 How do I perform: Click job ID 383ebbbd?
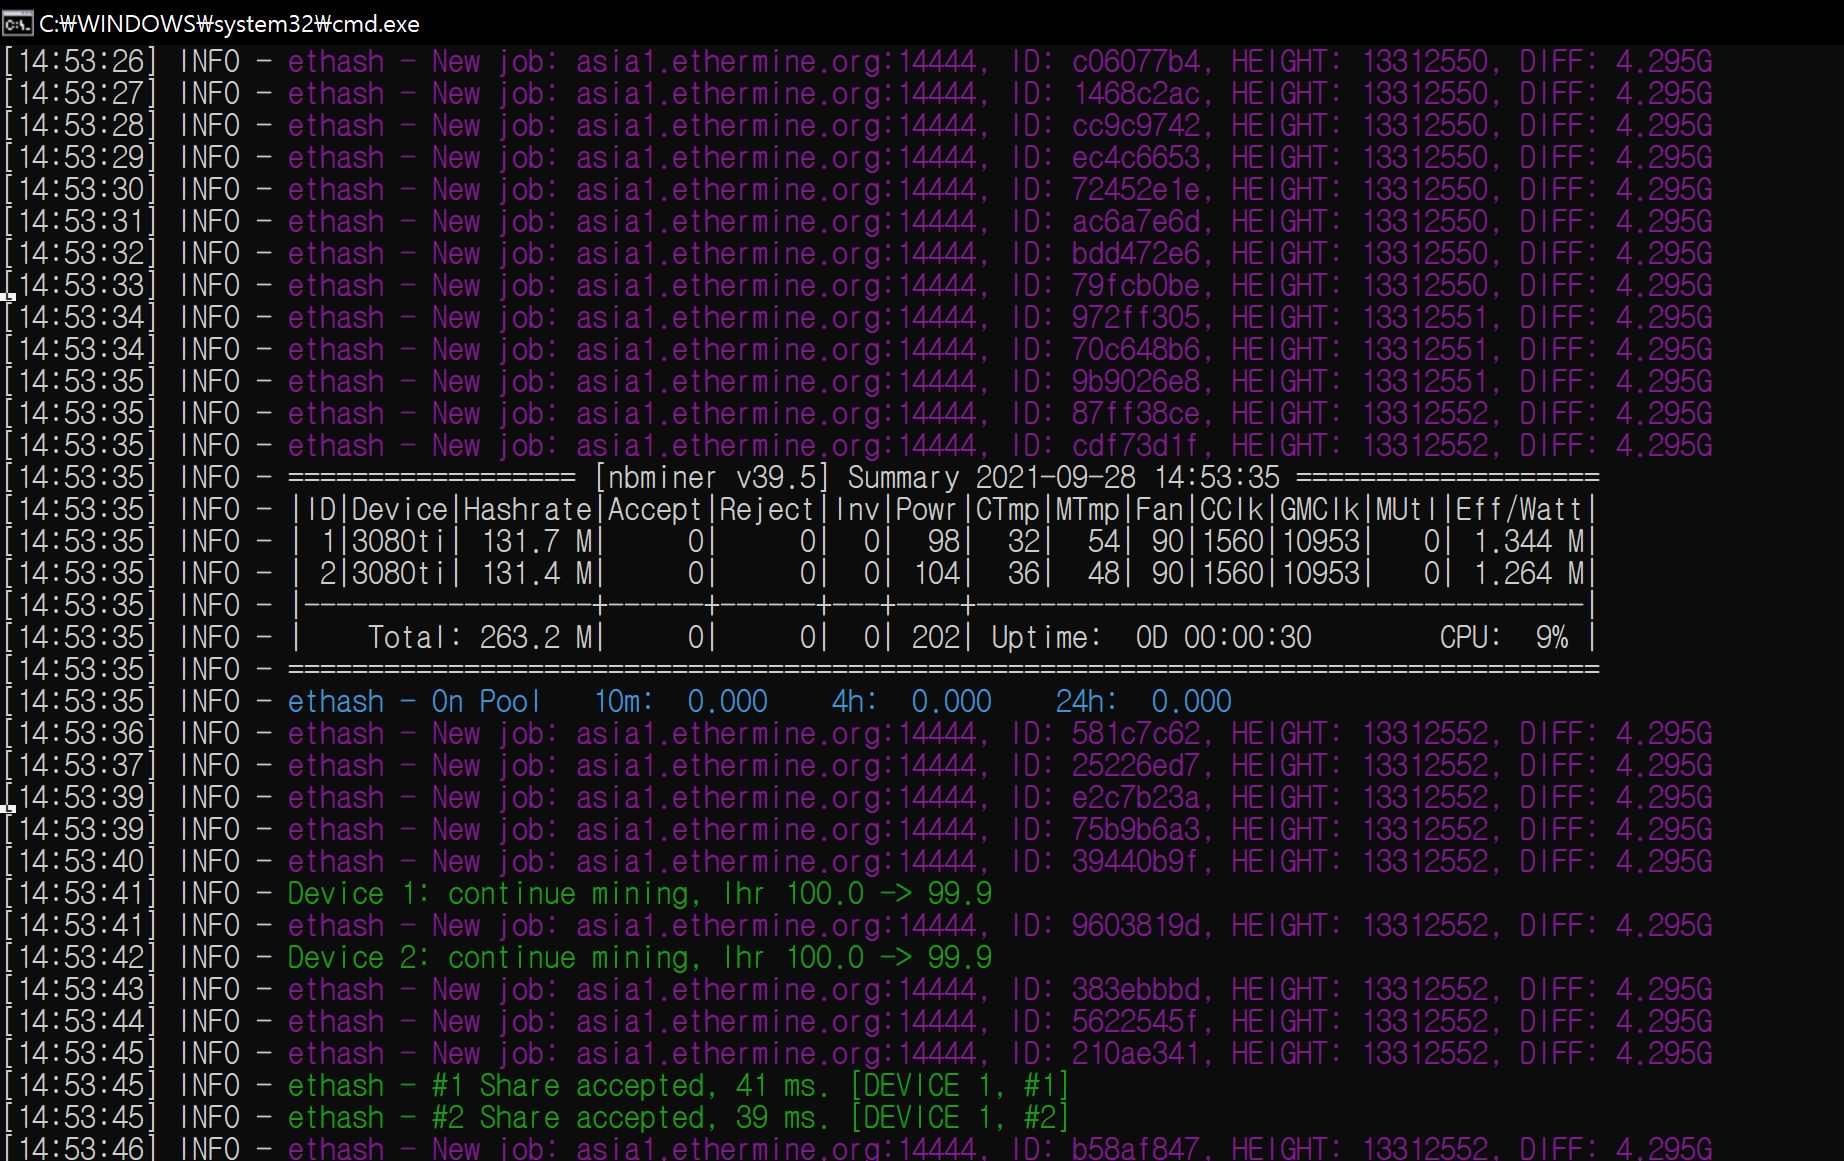coord(1136,990)
